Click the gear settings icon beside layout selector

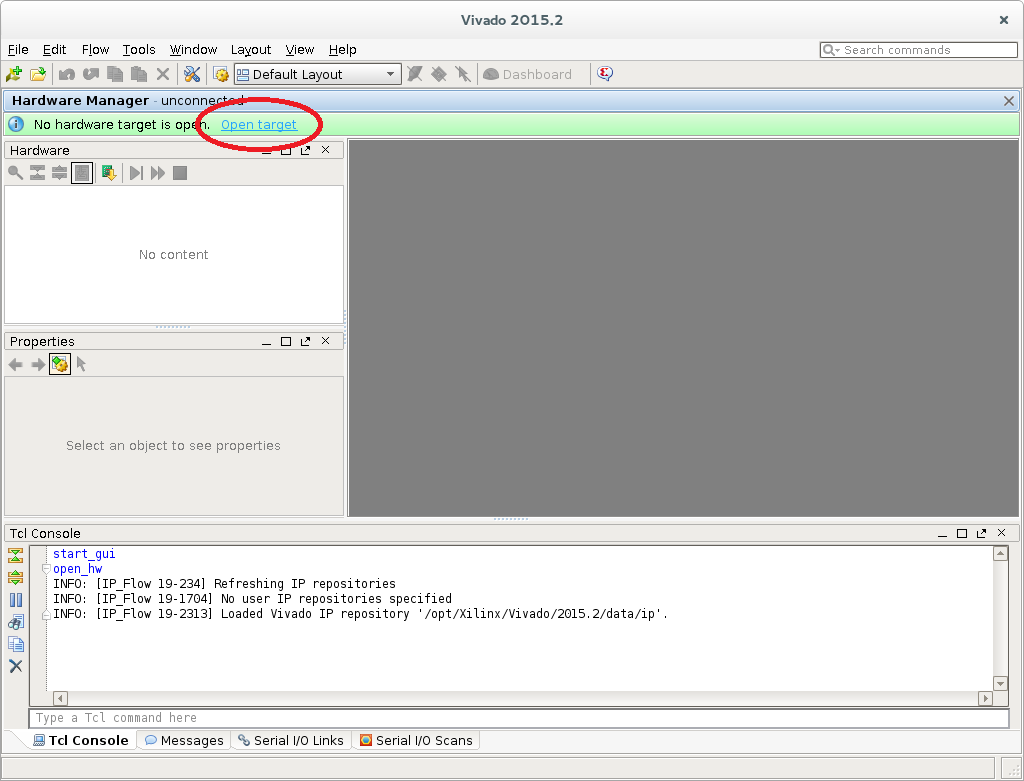(221, 74)
